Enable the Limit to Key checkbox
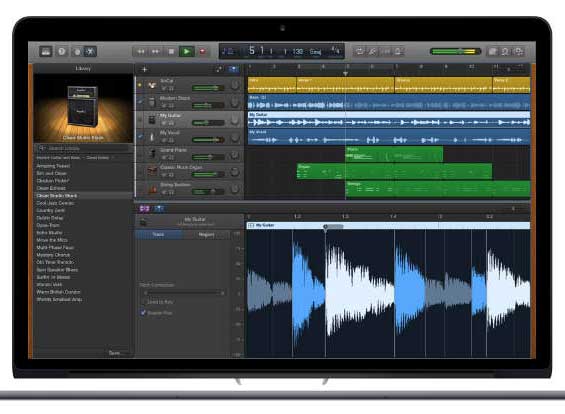565x414 pixels. 144,302
